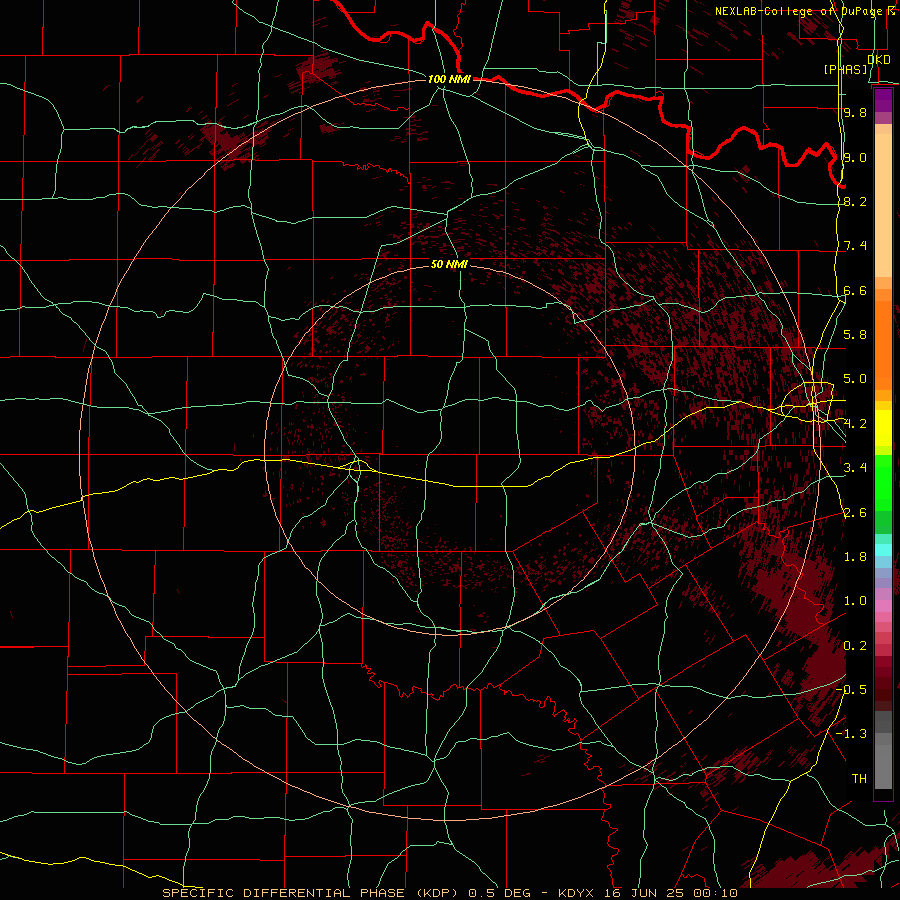The image size is (900, 900).
Task: Click the peach/tan segment of the color bar
Action: pyautogui.click(x=883, y=207)
